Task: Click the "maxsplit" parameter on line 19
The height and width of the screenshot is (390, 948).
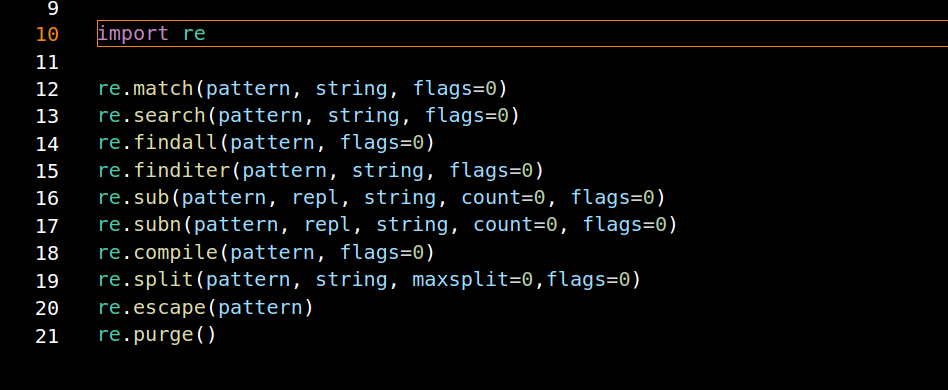Action: click(461, 279)
